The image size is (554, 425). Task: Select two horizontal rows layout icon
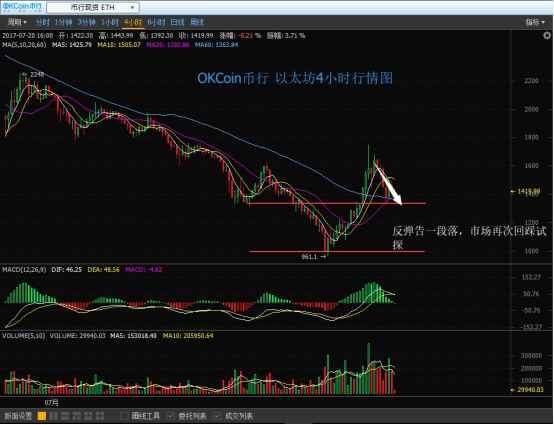65,416
